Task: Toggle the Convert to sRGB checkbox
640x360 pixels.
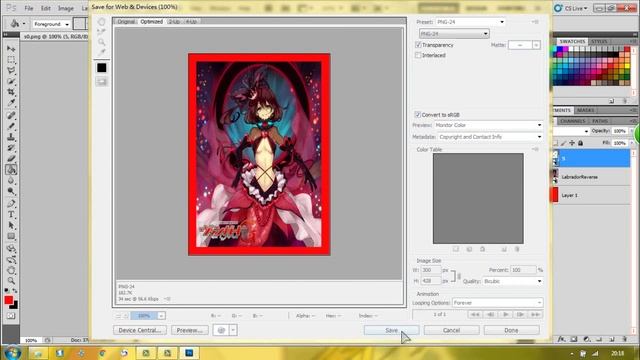Action: [x=417, y=115]
